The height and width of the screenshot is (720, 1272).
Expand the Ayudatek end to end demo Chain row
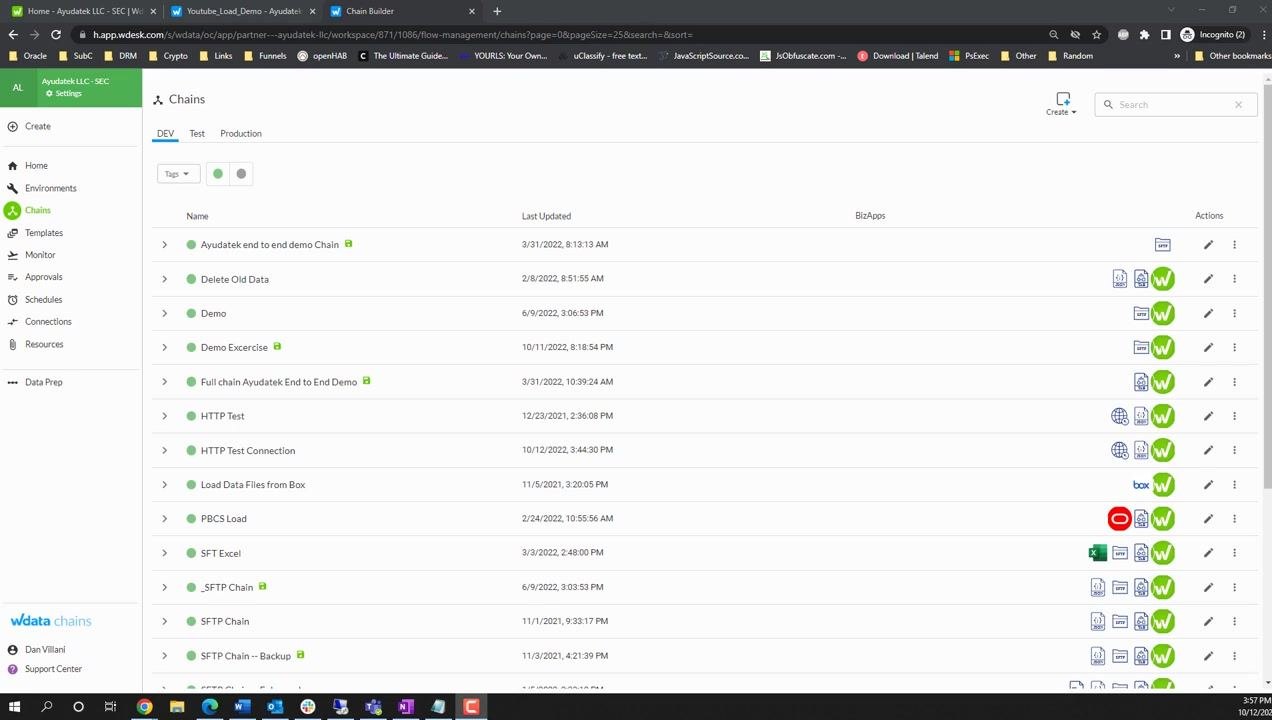click(165, 245)
